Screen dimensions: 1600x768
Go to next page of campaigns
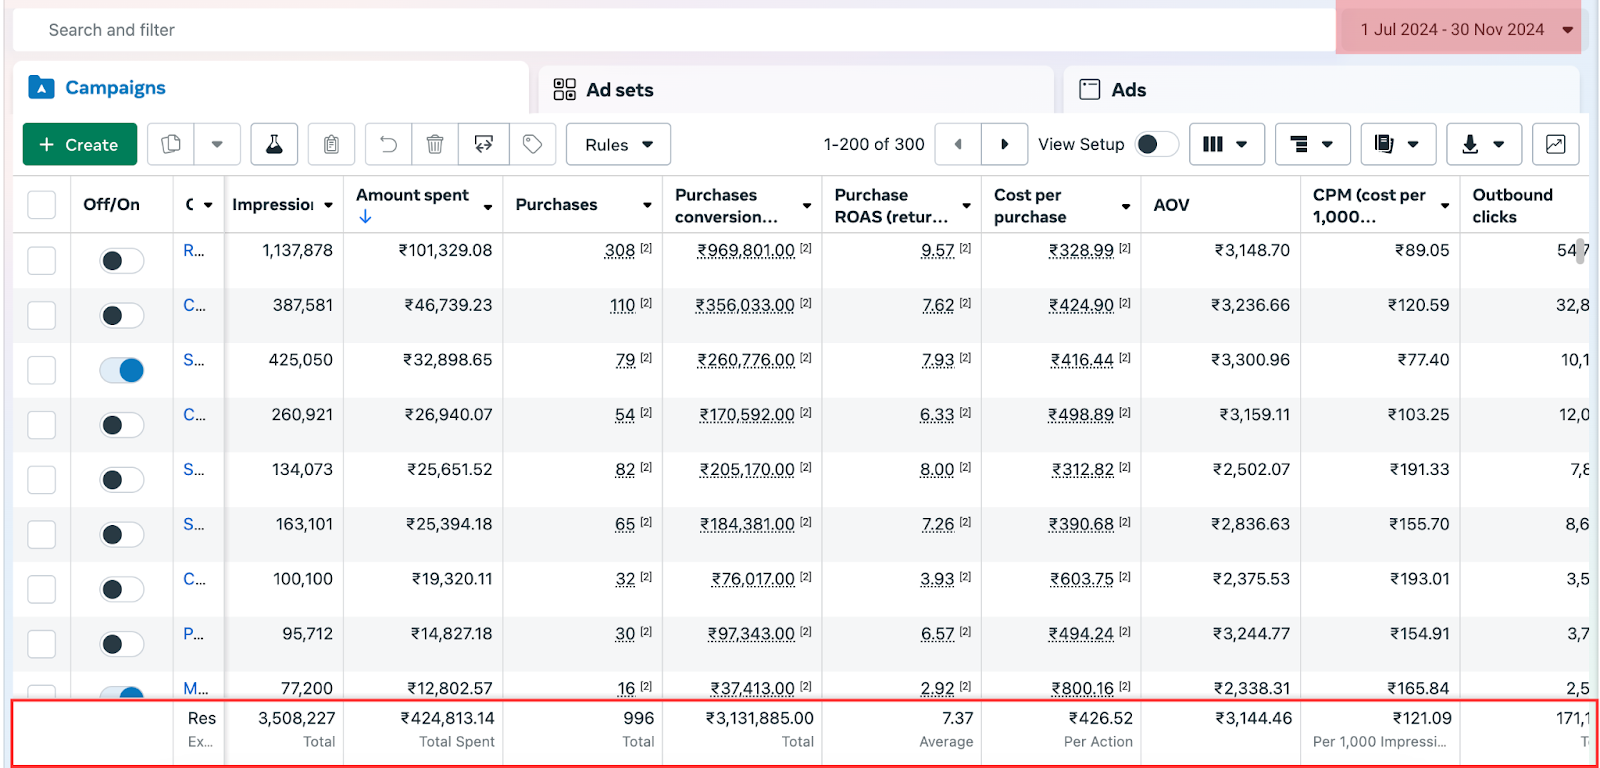click(1004, 145)
